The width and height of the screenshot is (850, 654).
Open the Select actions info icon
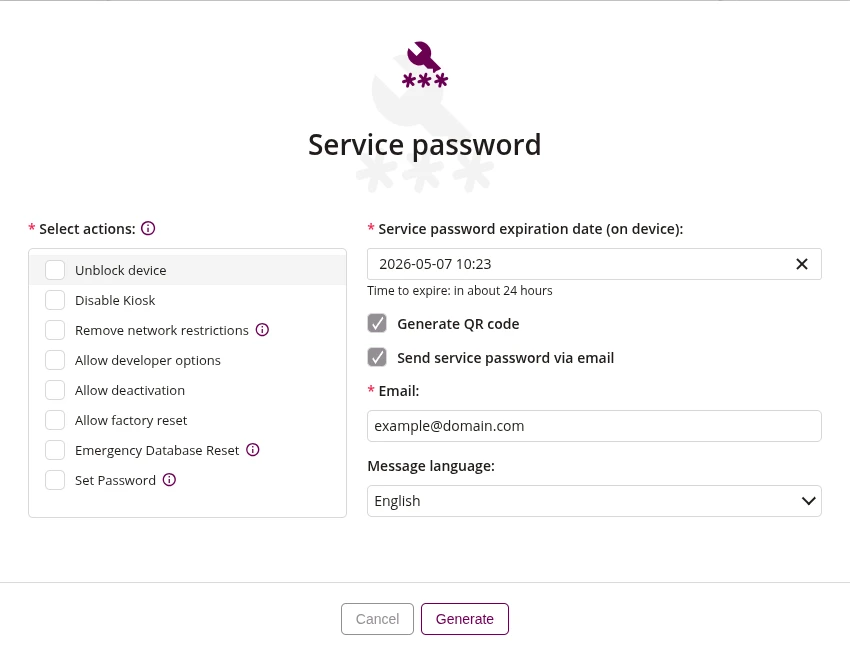(148, 228)
